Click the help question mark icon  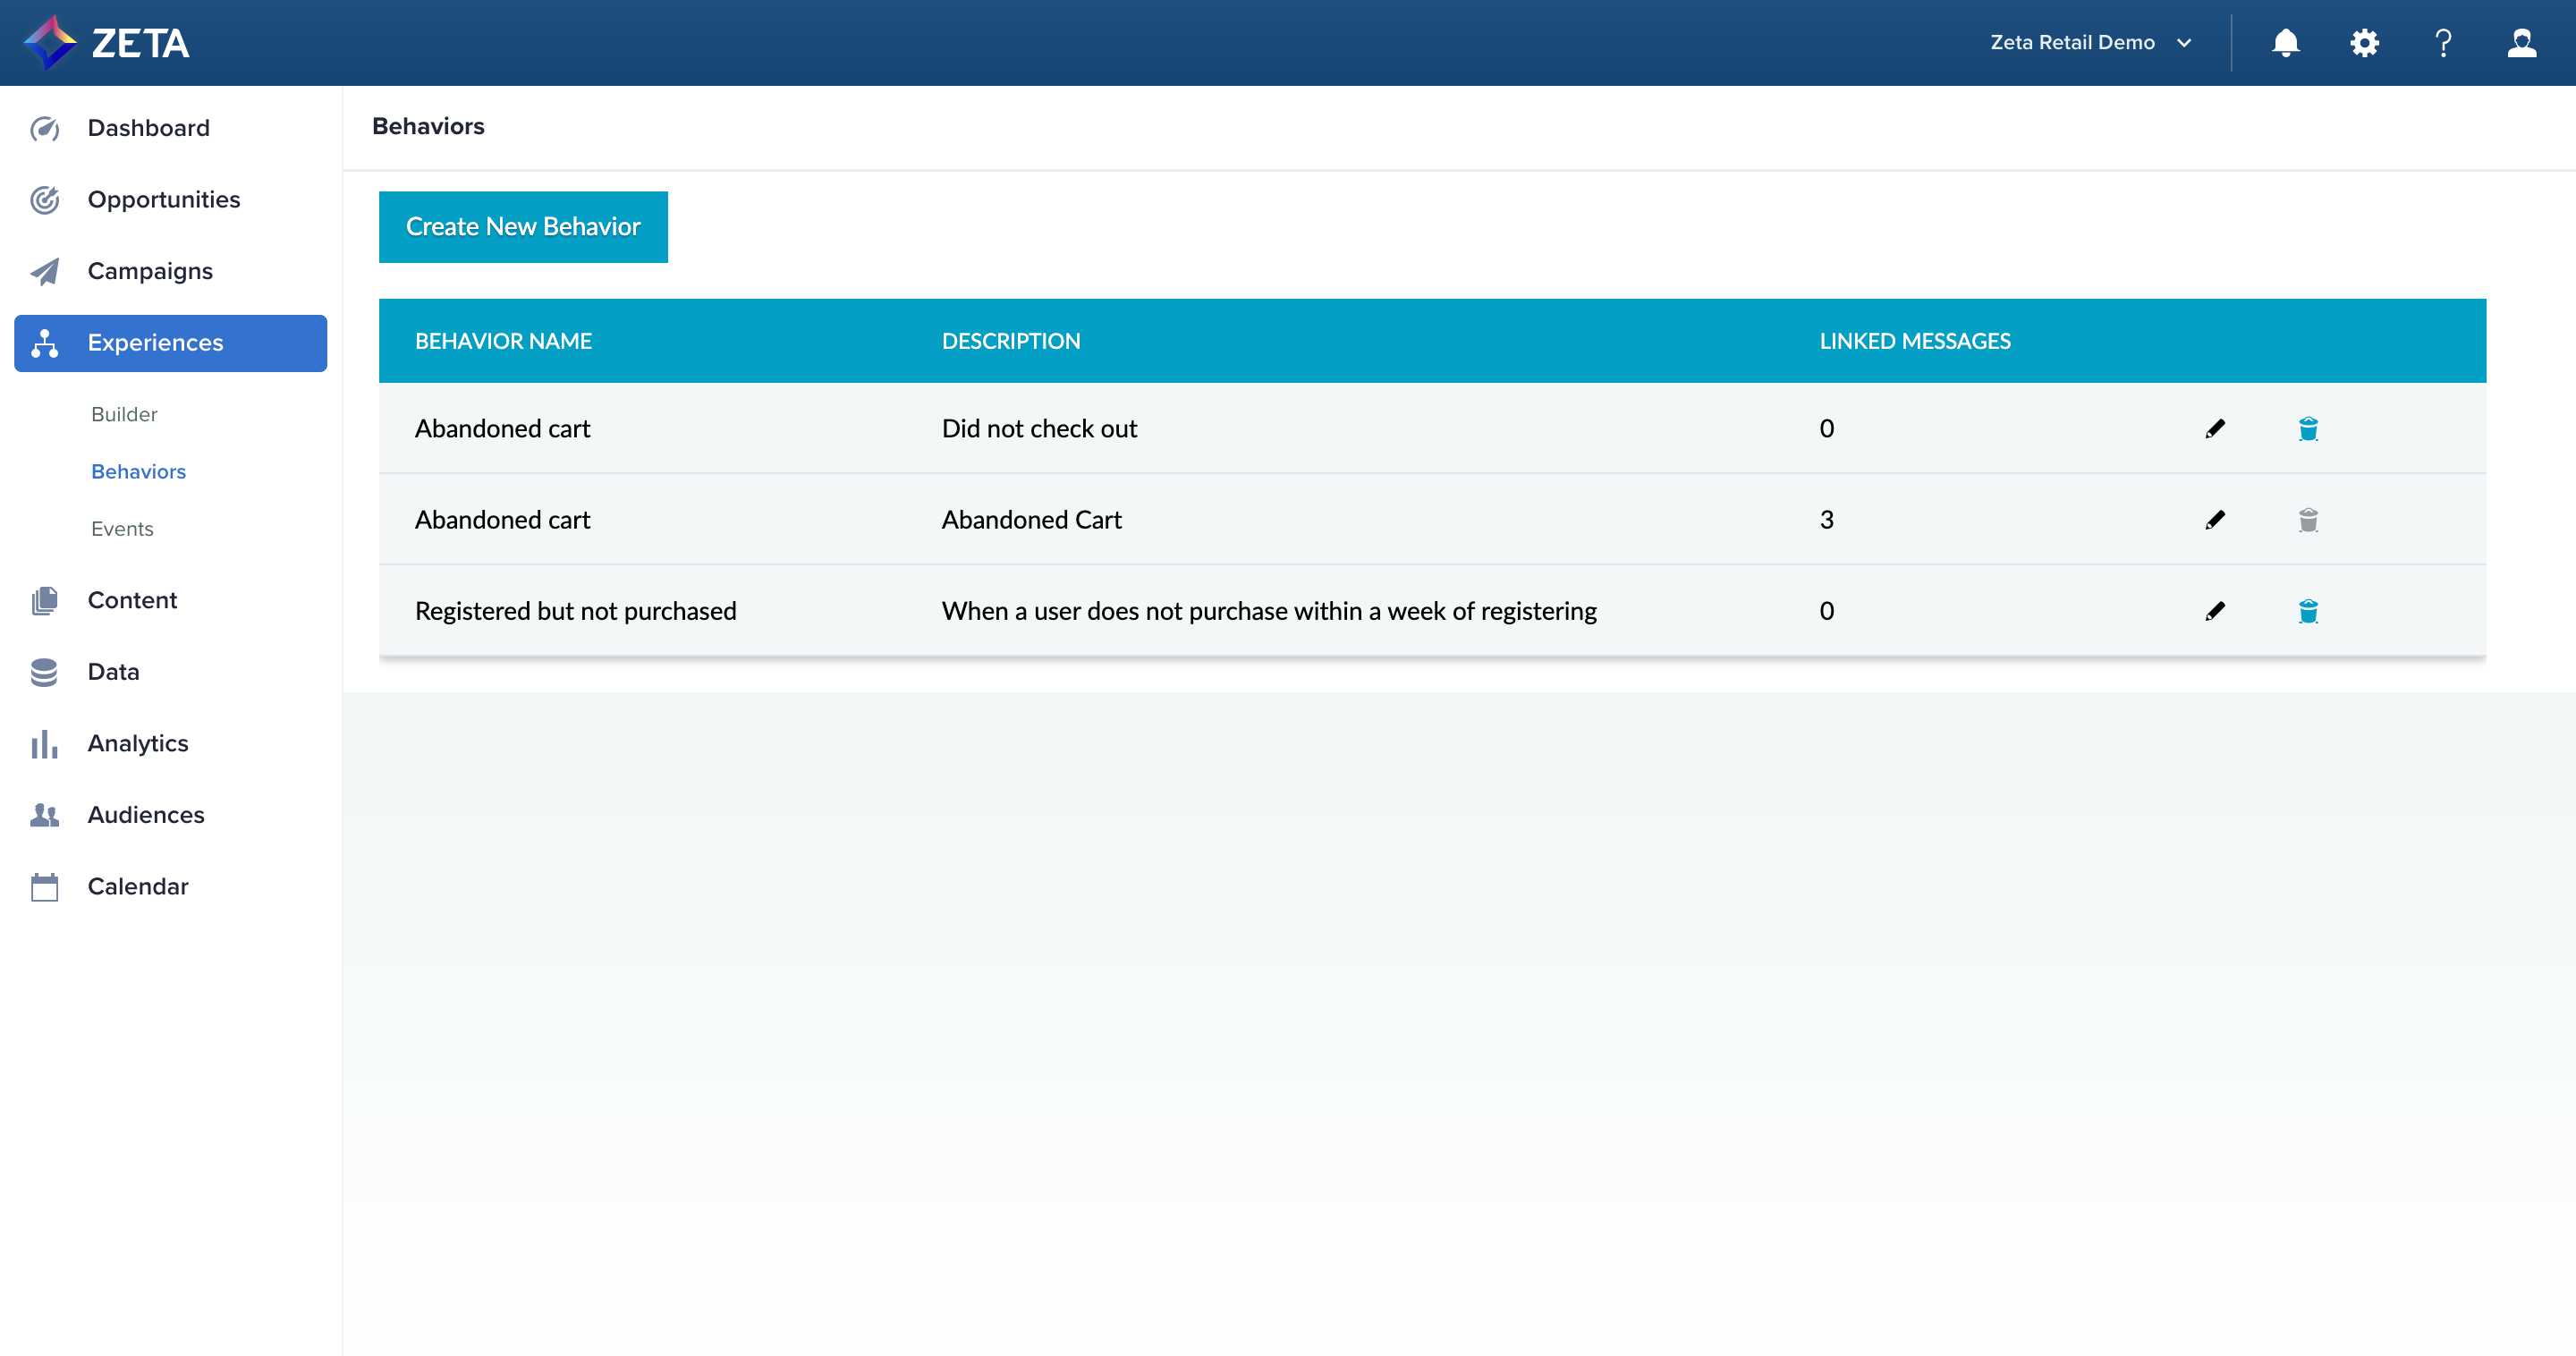tap(2442, 43)
